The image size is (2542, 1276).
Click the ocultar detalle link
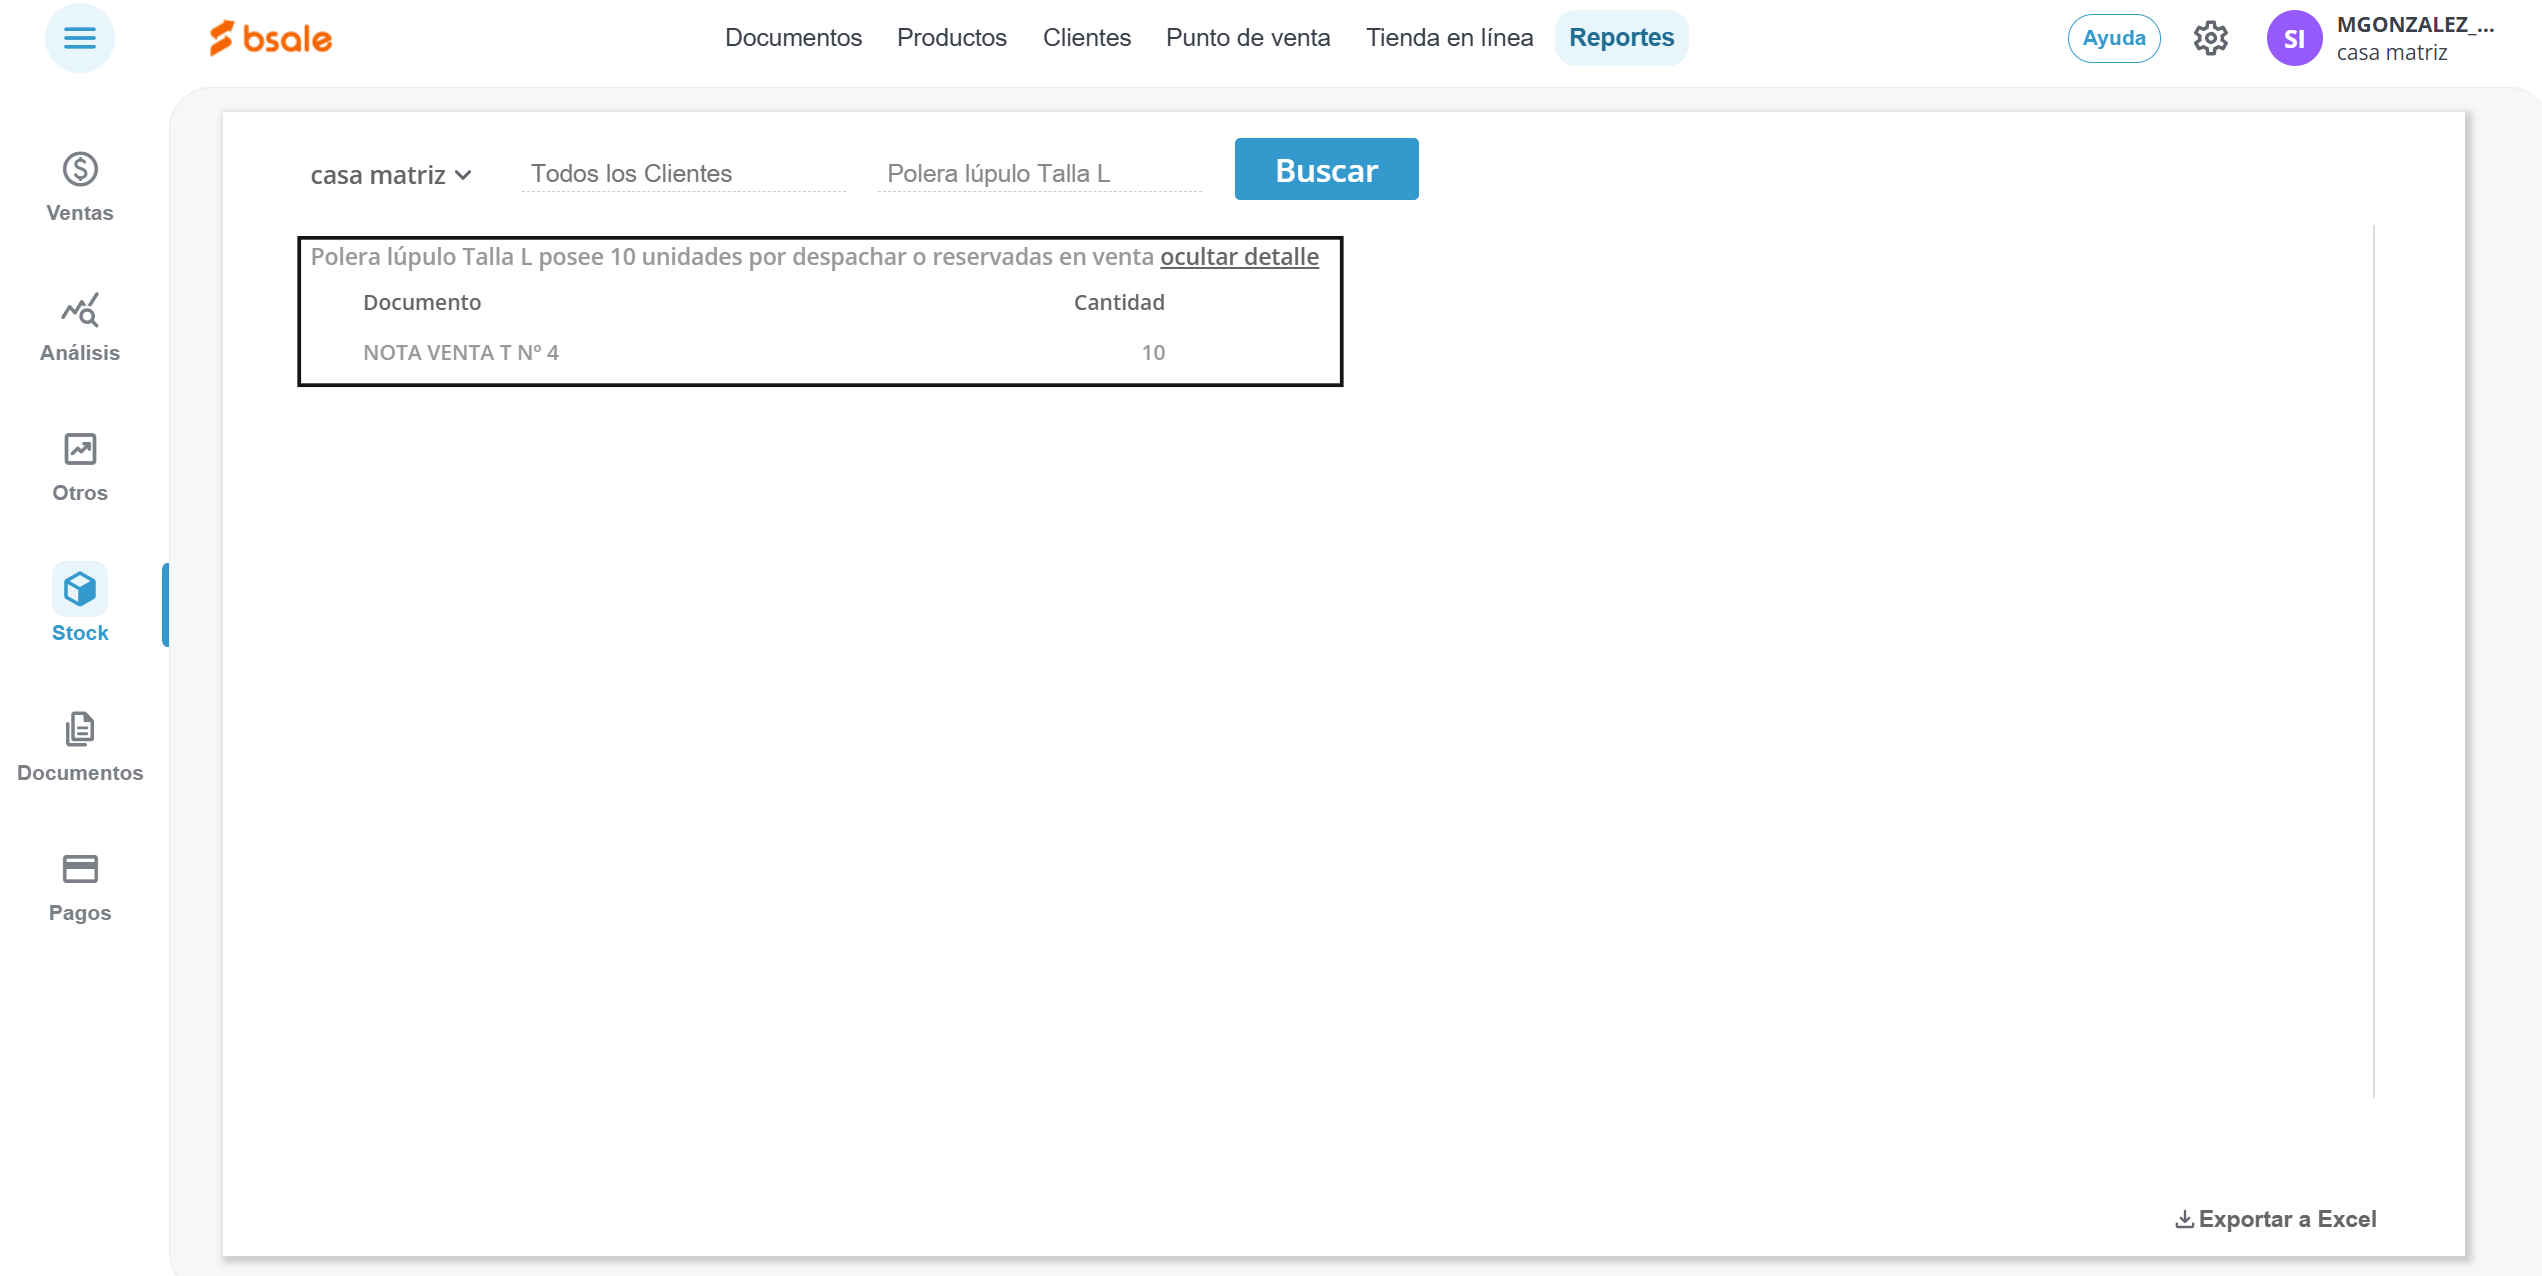coord(1238,257)
